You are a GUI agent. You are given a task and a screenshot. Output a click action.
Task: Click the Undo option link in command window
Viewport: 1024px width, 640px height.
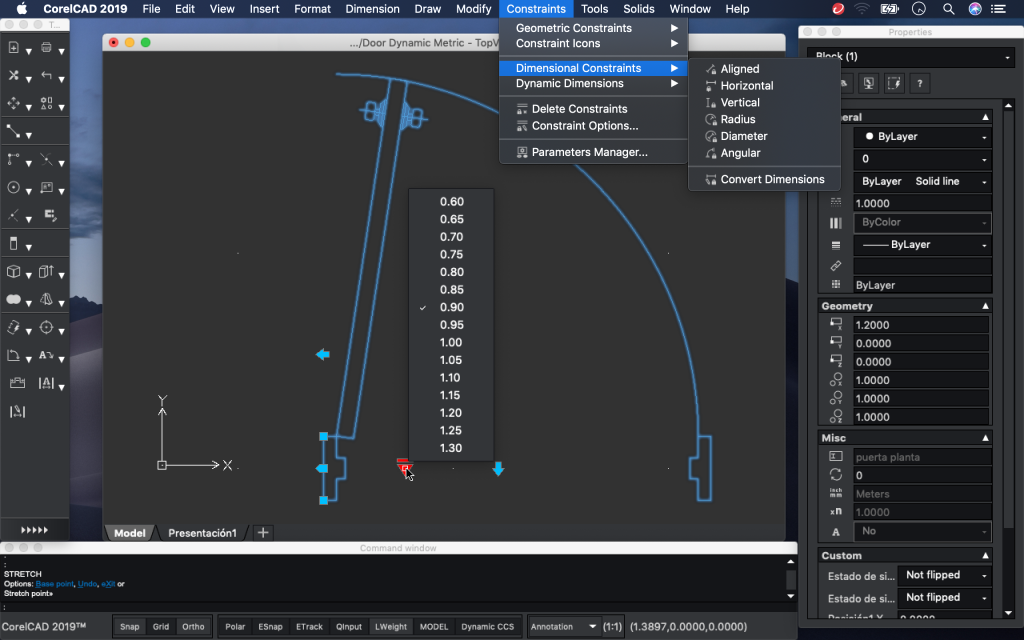[x=88, y=584]
